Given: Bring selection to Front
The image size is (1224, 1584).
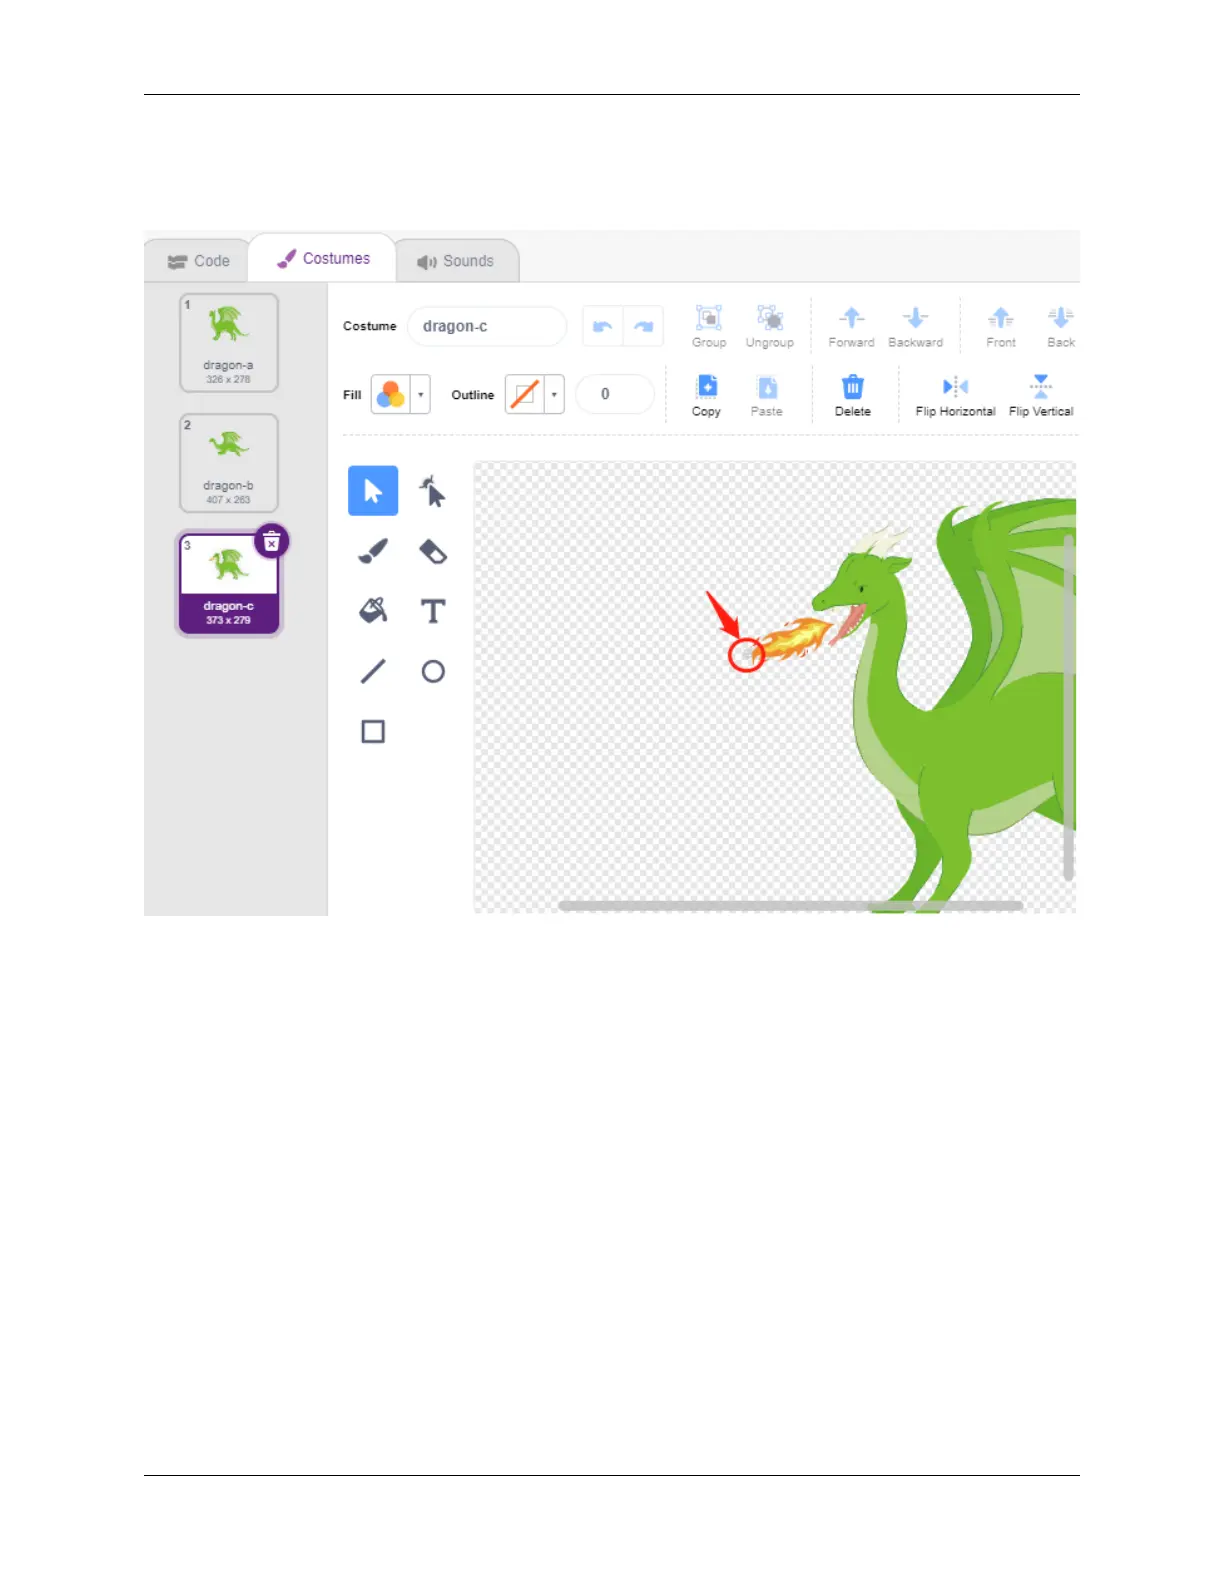Looking at the screenshot, I should [1001, 326].
